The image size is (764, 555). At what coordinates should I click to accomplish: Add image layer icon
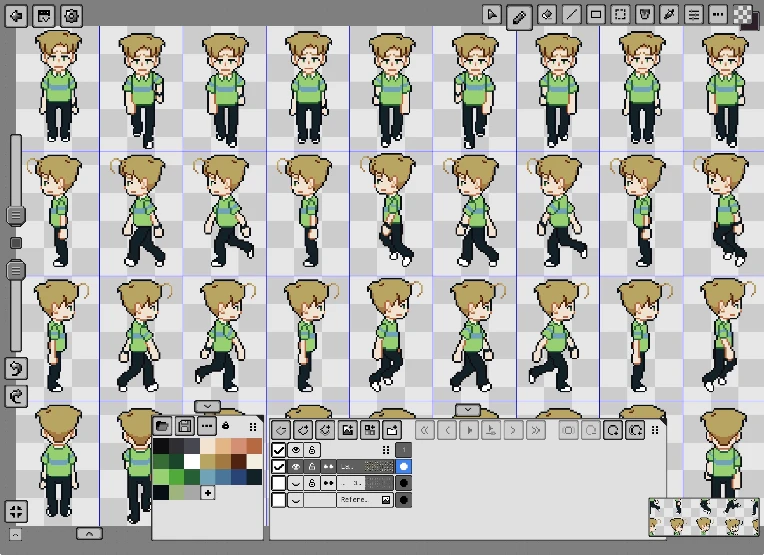[348, 430]
